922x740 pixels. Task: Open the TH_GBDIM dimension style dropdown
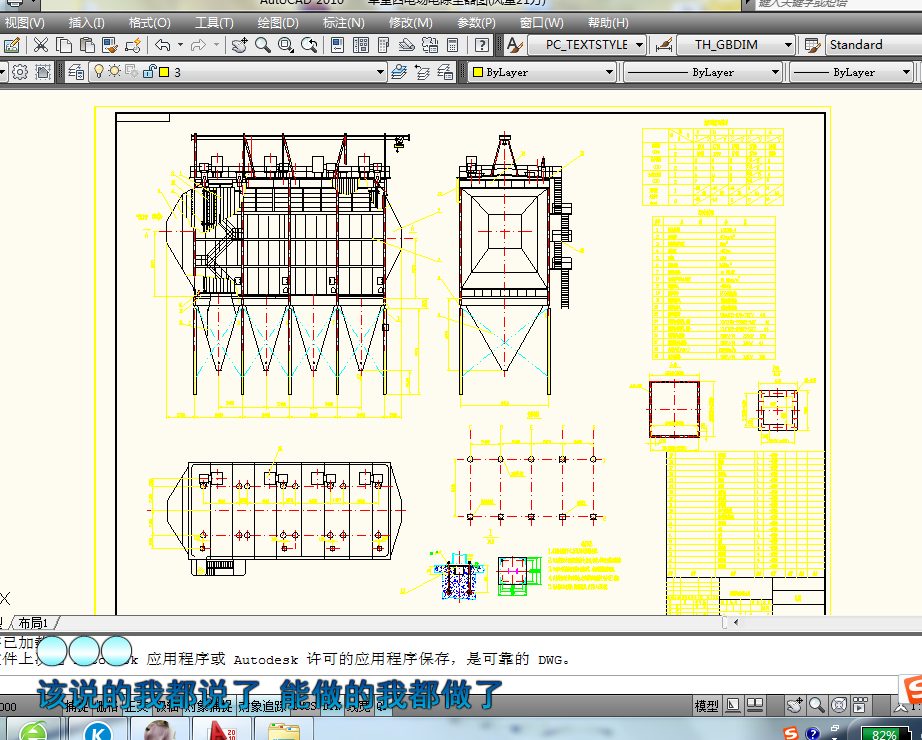pyautogui.click(x=788, y=45)
